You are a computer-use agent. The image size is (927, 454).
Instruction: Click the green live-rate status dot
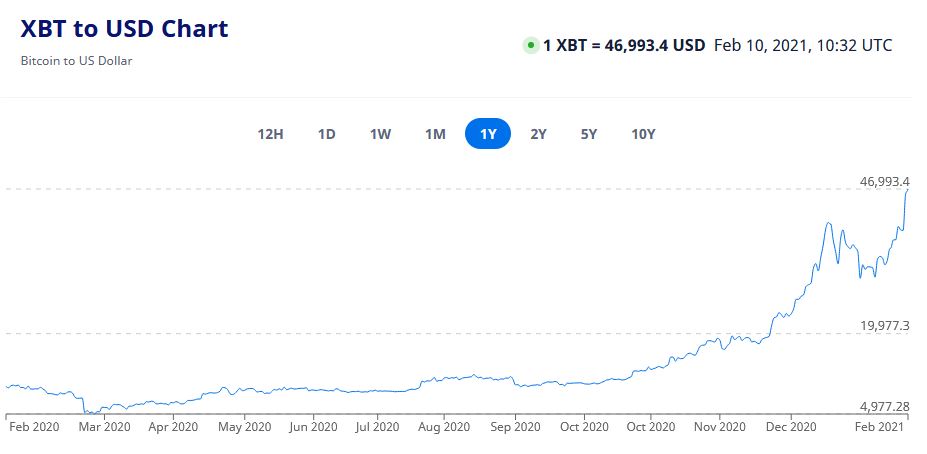point(530,45)
